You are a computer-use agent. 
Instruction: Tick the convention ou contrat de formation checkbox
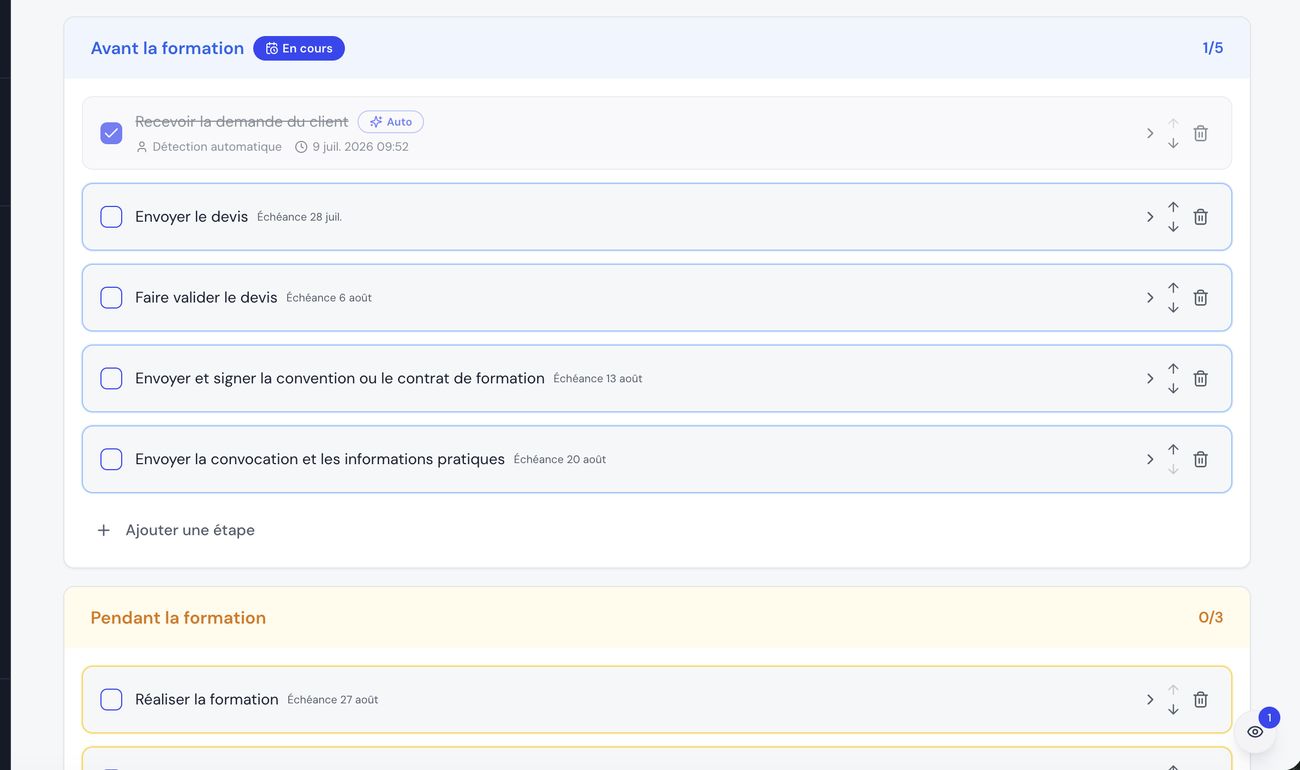[111, 379]
